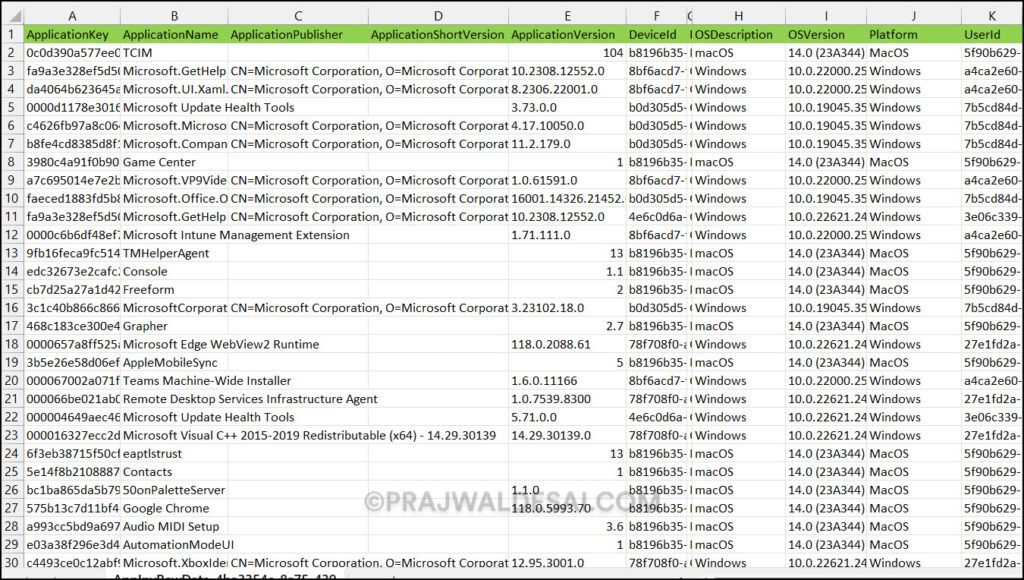The image size is (1024, 580).
Task: Select the Grapher cell
Action: pos(174,326)
